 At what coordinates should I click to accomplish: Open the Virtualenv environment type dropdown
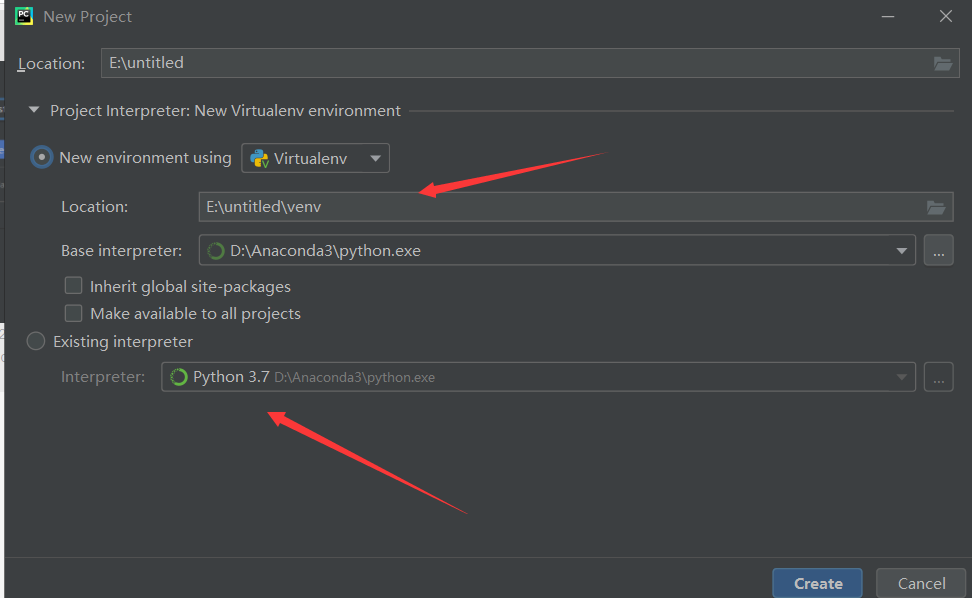click(x=375, y=157)
